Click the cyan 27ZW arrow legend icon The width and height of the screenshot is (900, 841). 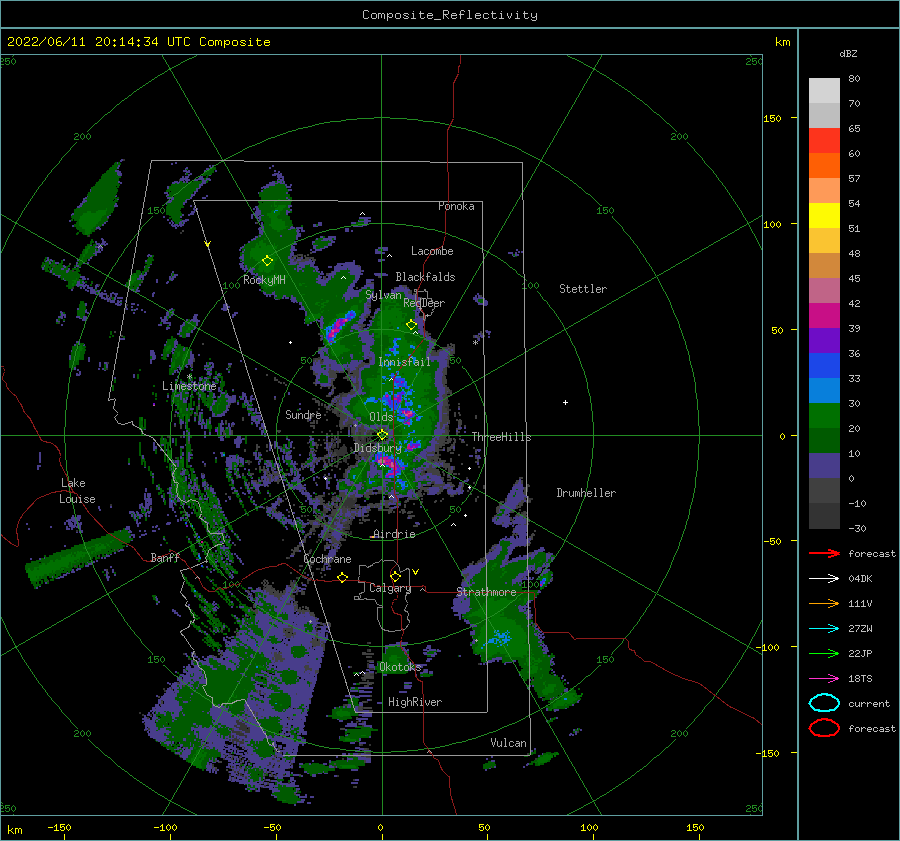(x=824, y=629)
